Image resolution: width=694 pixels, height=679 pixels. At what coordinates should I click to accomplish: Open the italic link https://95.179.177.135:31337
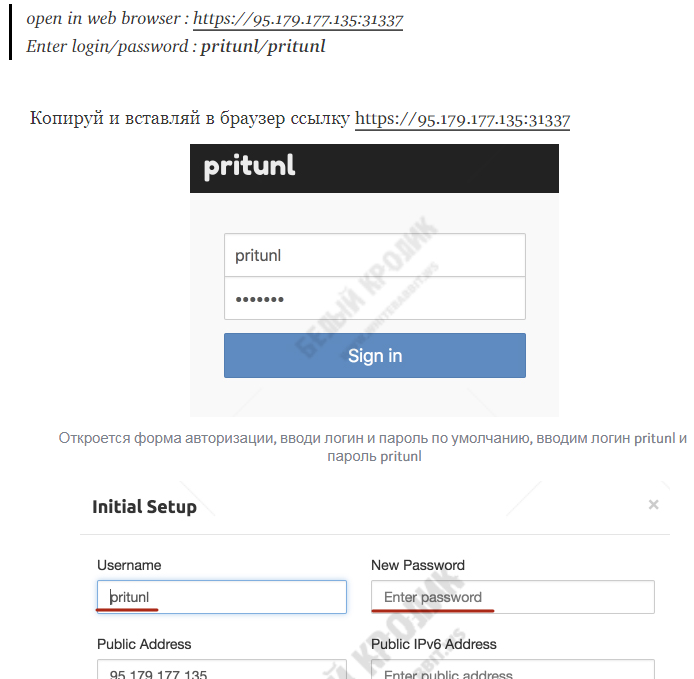click(298, 19)
